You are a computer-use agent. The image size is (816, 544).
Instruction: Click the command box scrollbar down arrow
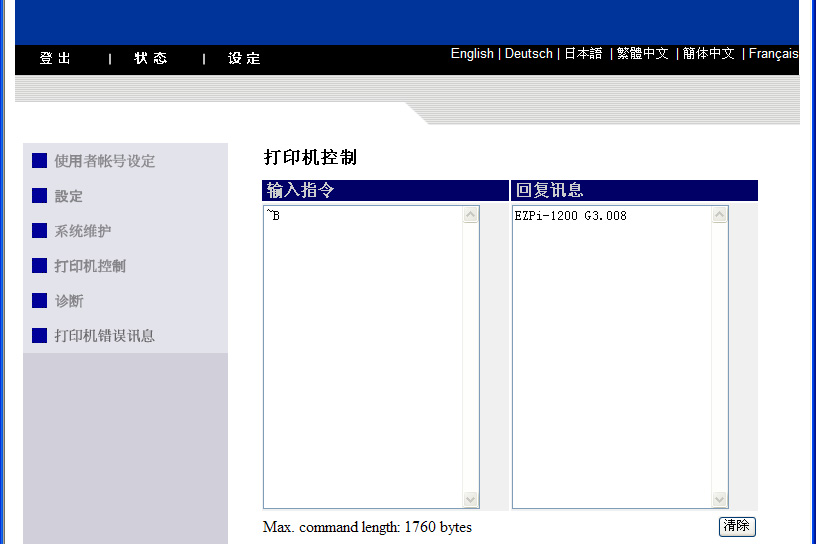click(x=471, y=500)
